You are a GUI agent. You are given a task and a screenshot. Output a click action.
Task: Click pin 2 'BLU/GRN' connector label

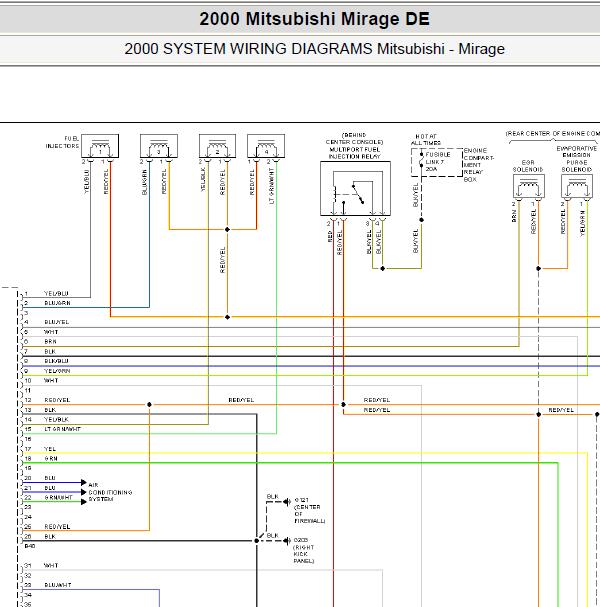[x=57, y=303]
